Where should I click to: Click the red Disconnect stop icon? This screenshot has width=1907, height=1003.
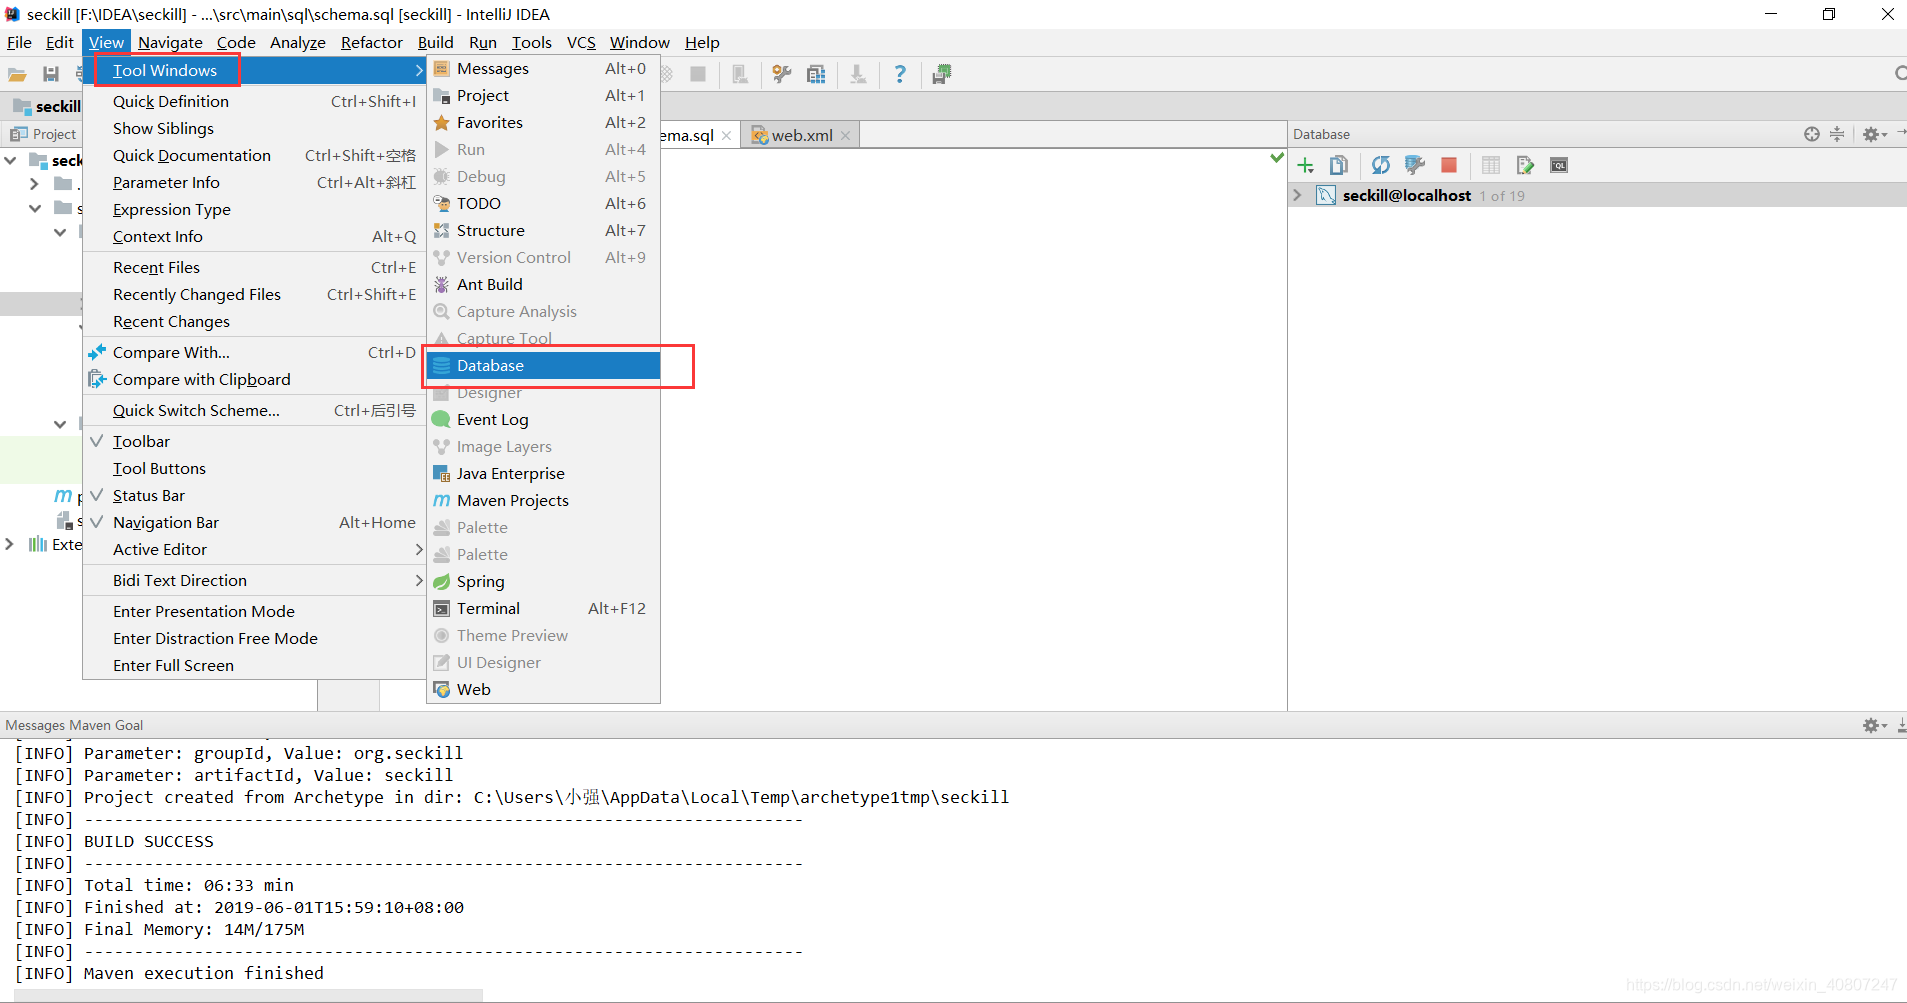click(x=1449, y=166)
